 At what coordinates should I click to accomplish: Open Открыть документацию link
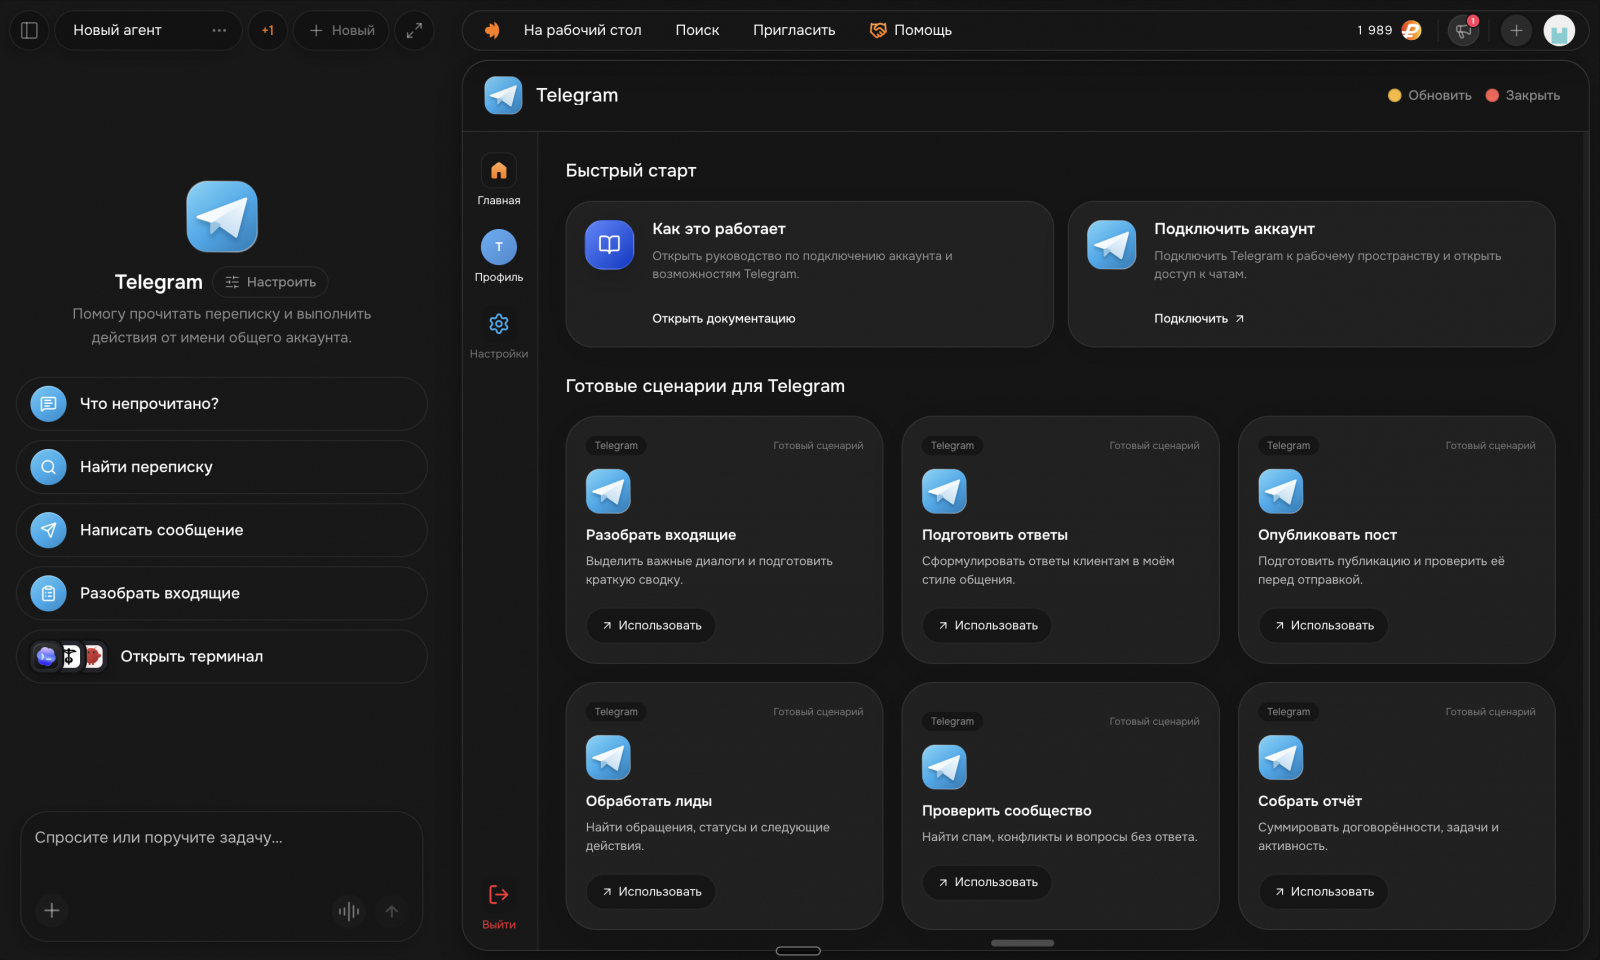[x=724, y=319]
